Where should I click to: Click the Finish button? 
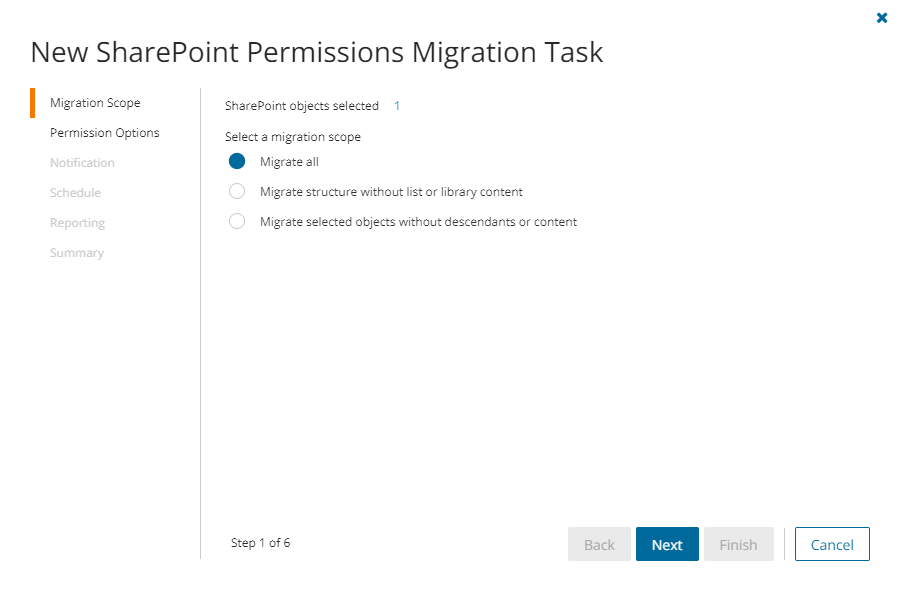[x=738, y=545]
